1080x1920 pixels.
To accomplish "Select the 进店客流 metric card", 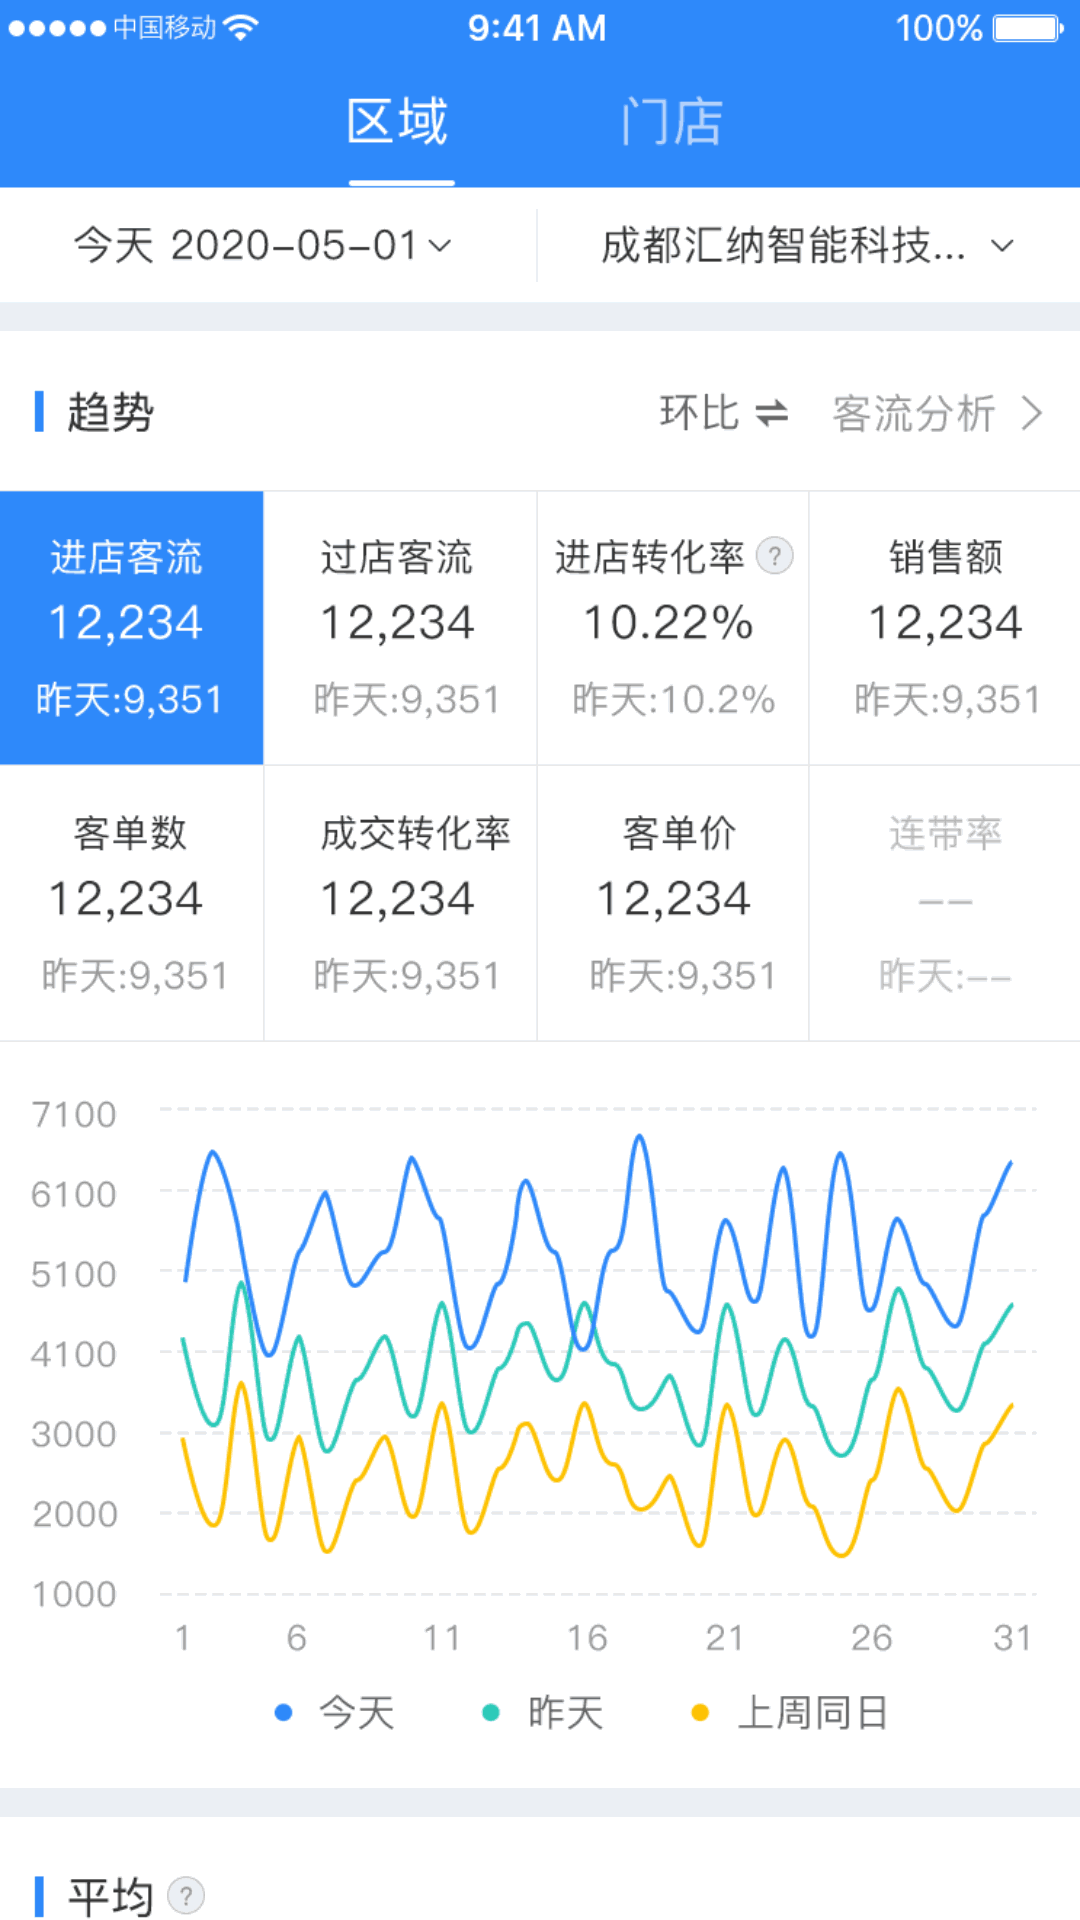I will [x=132, y=628].
